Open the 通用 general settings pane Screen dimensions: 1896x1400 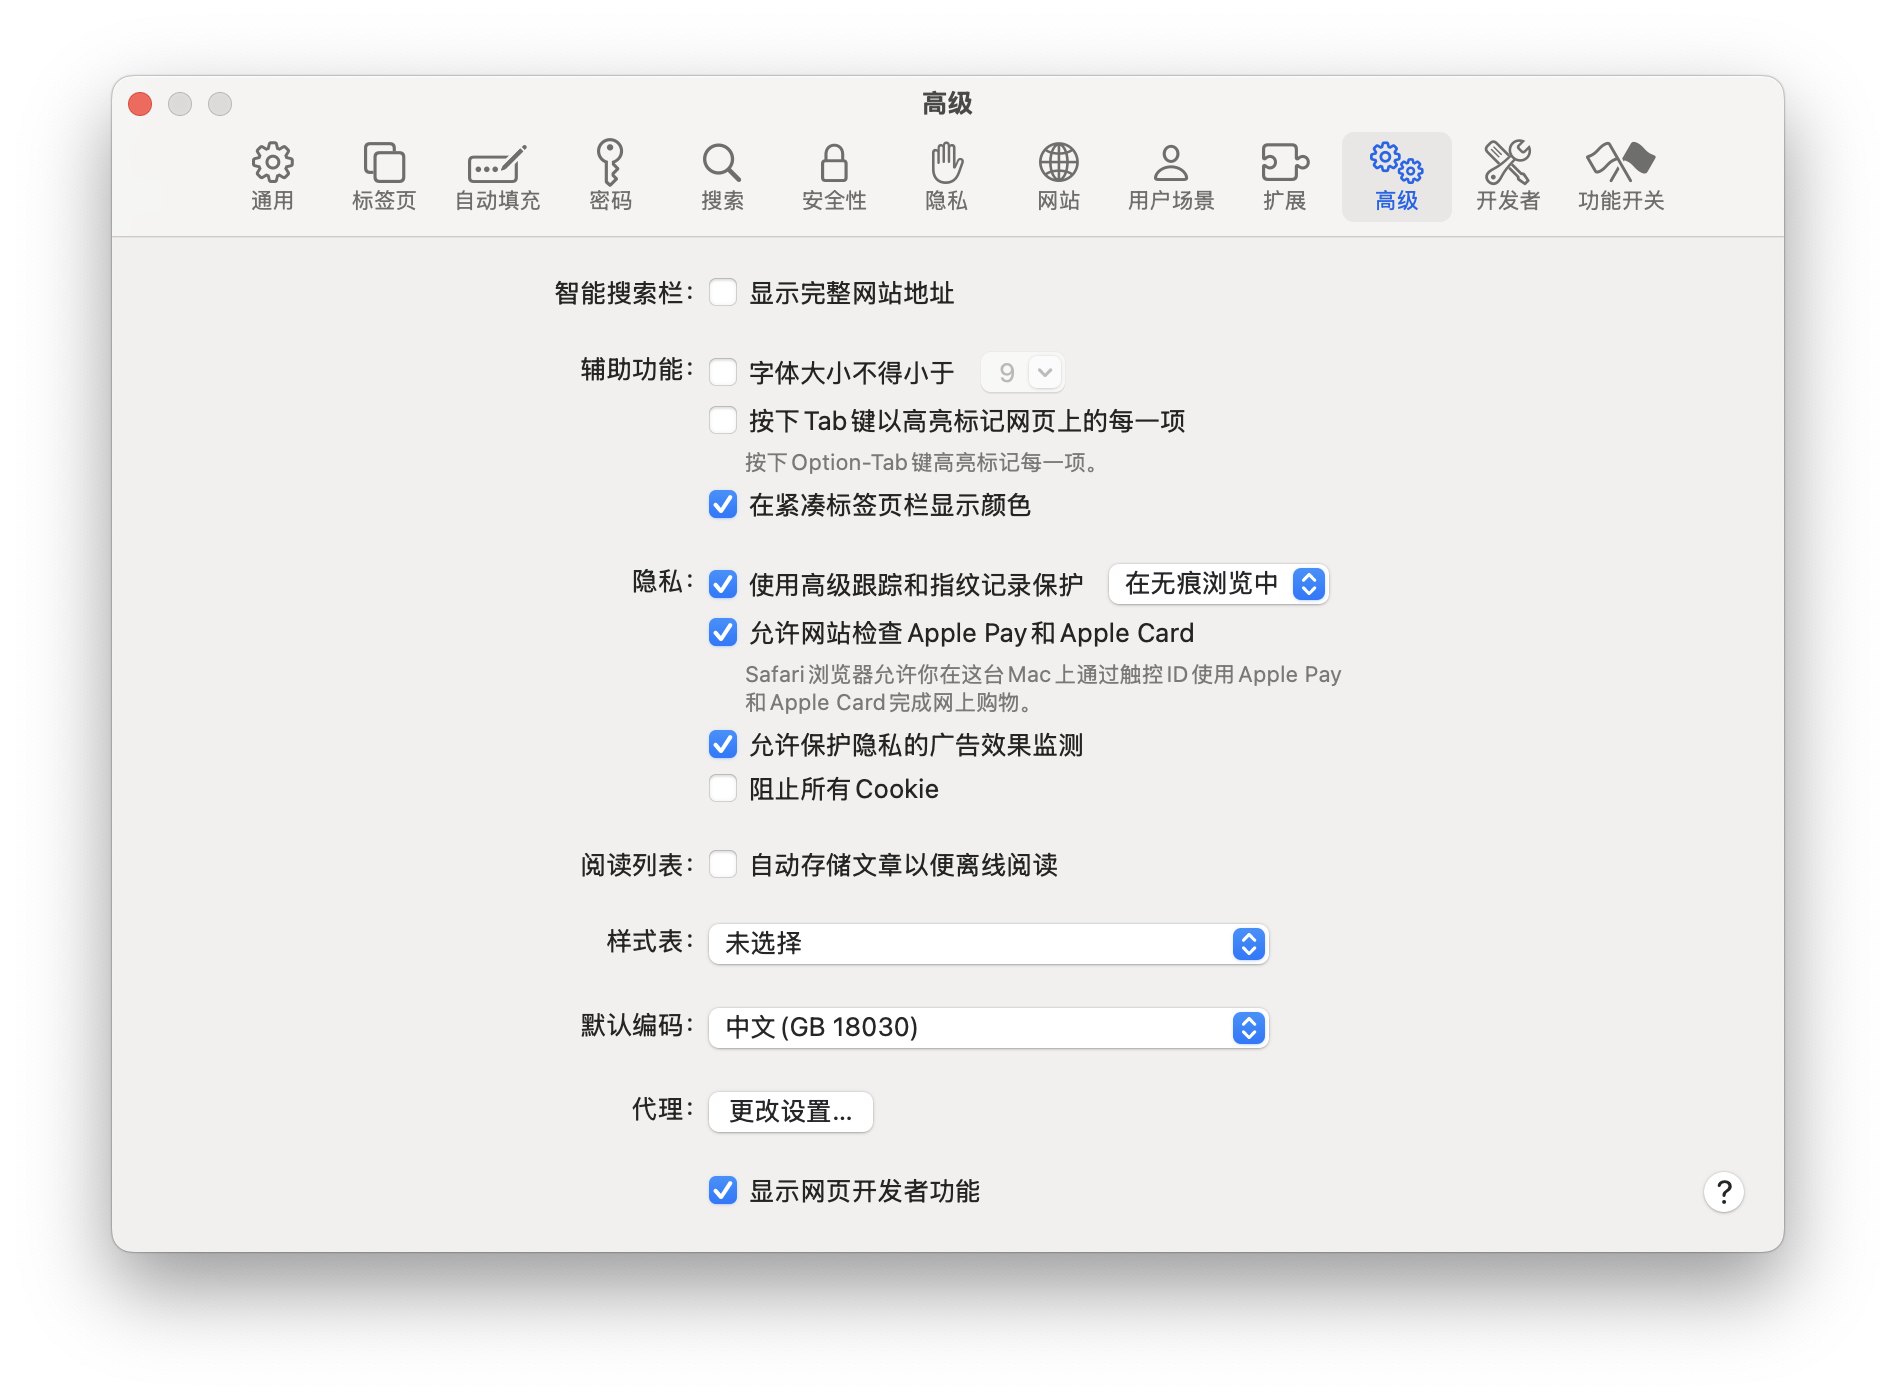pyautogui.click(x=272, y=177)
